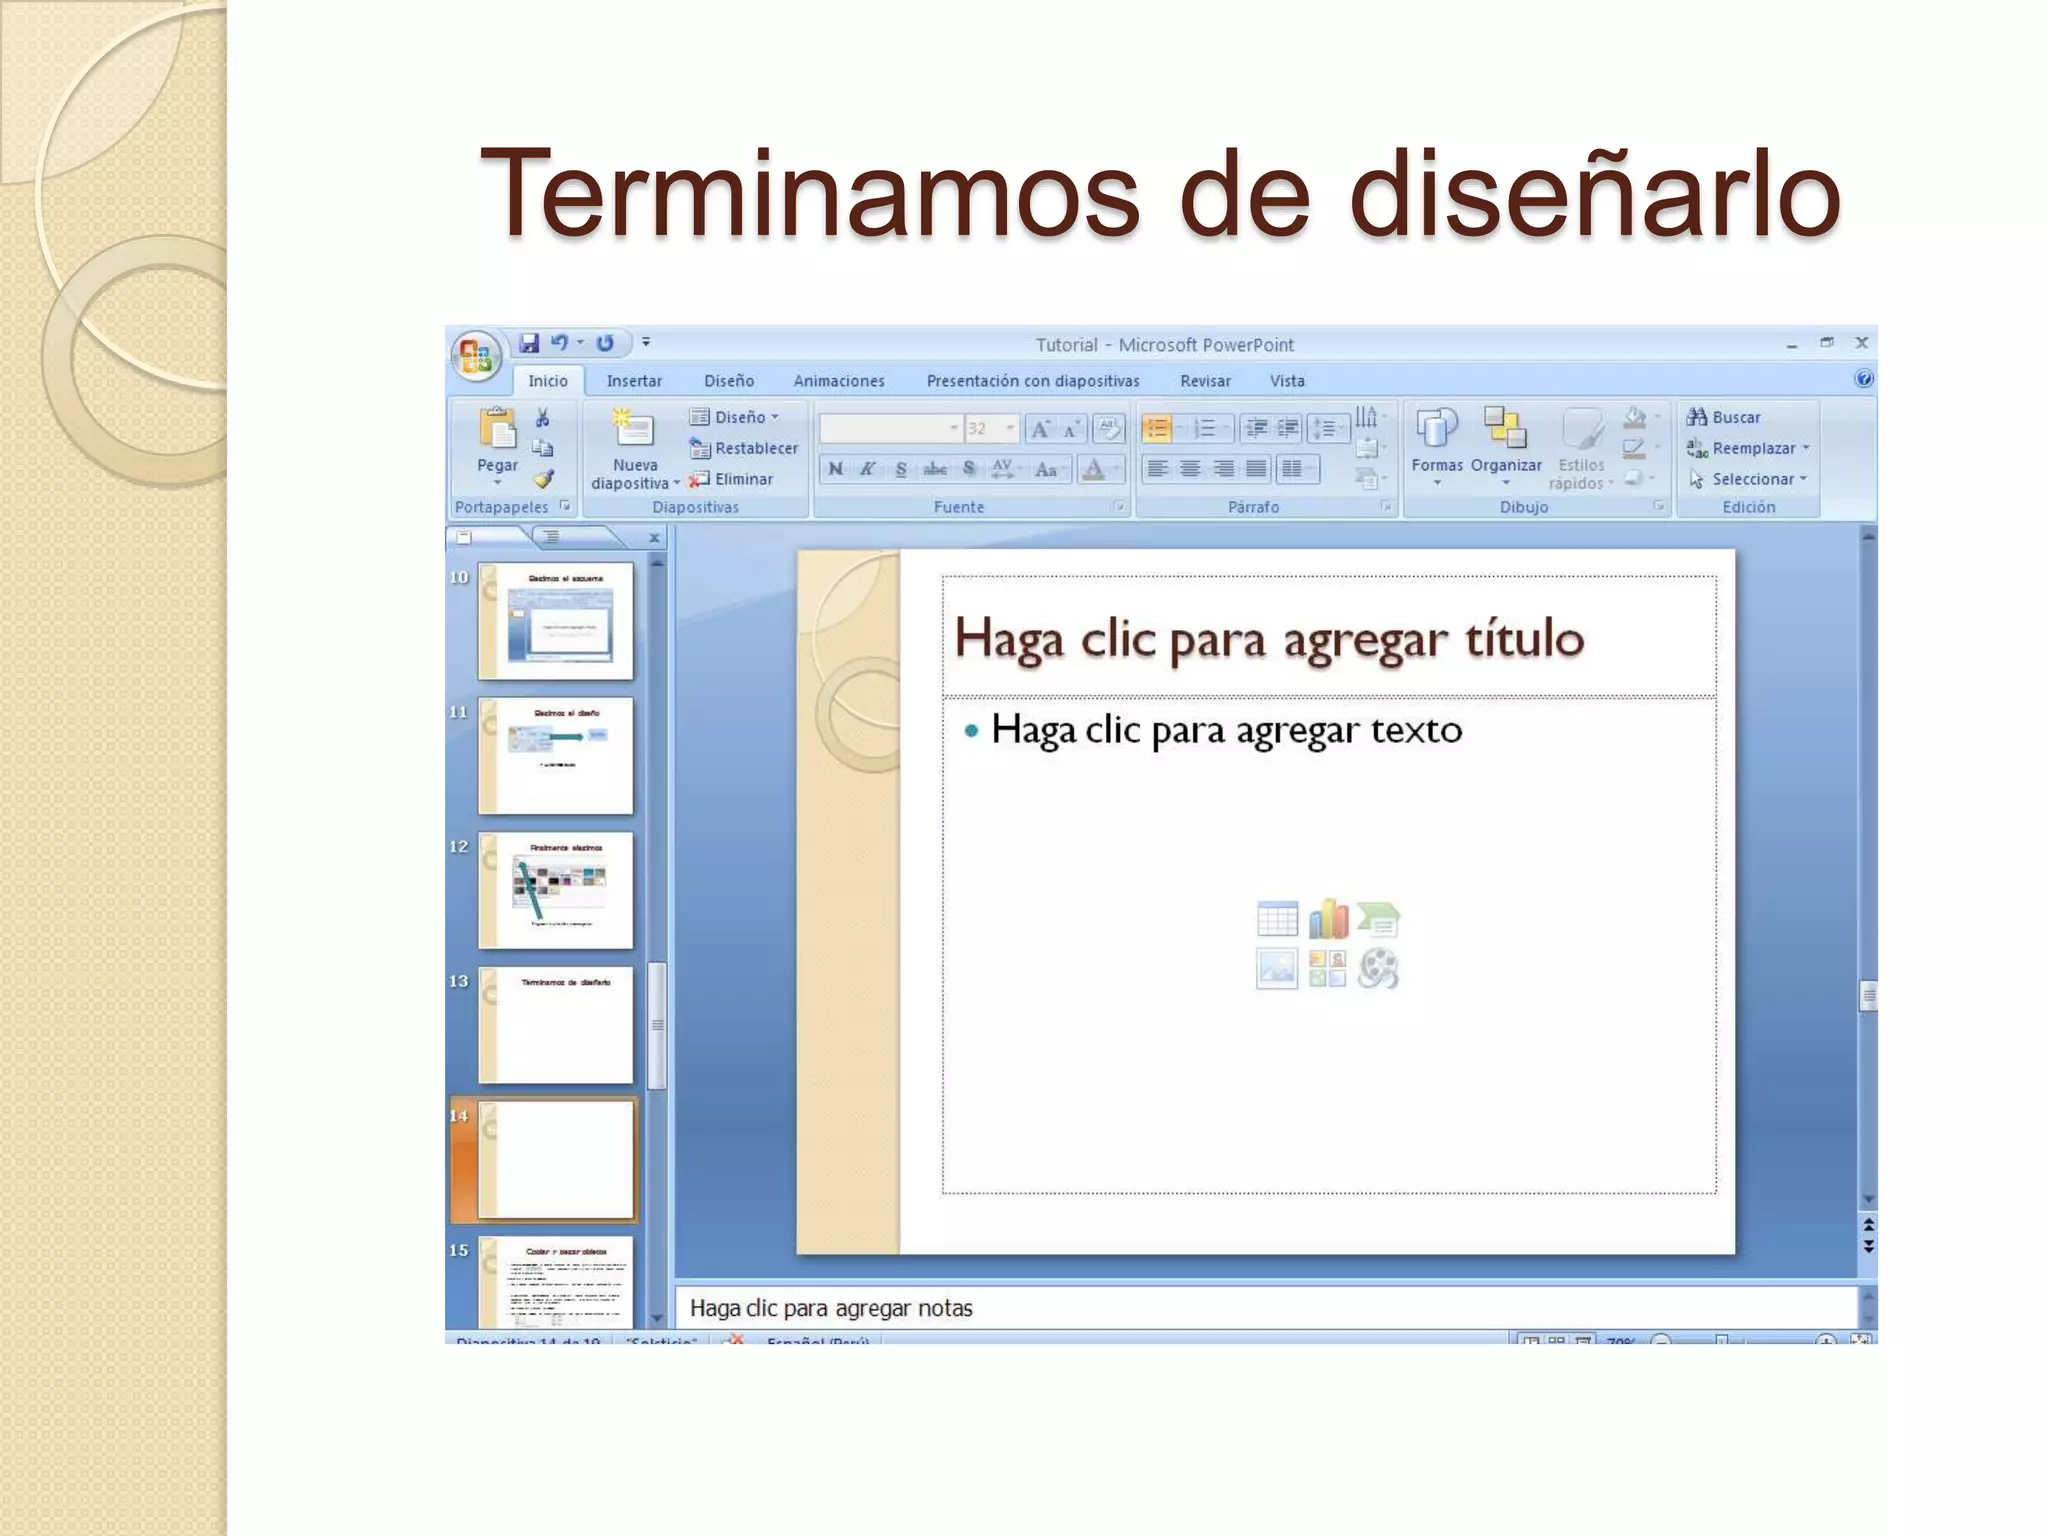The height and width of the screenshot is (1536, 2048).
Task: Toggle italic with the K button
Action: (868, 469)
